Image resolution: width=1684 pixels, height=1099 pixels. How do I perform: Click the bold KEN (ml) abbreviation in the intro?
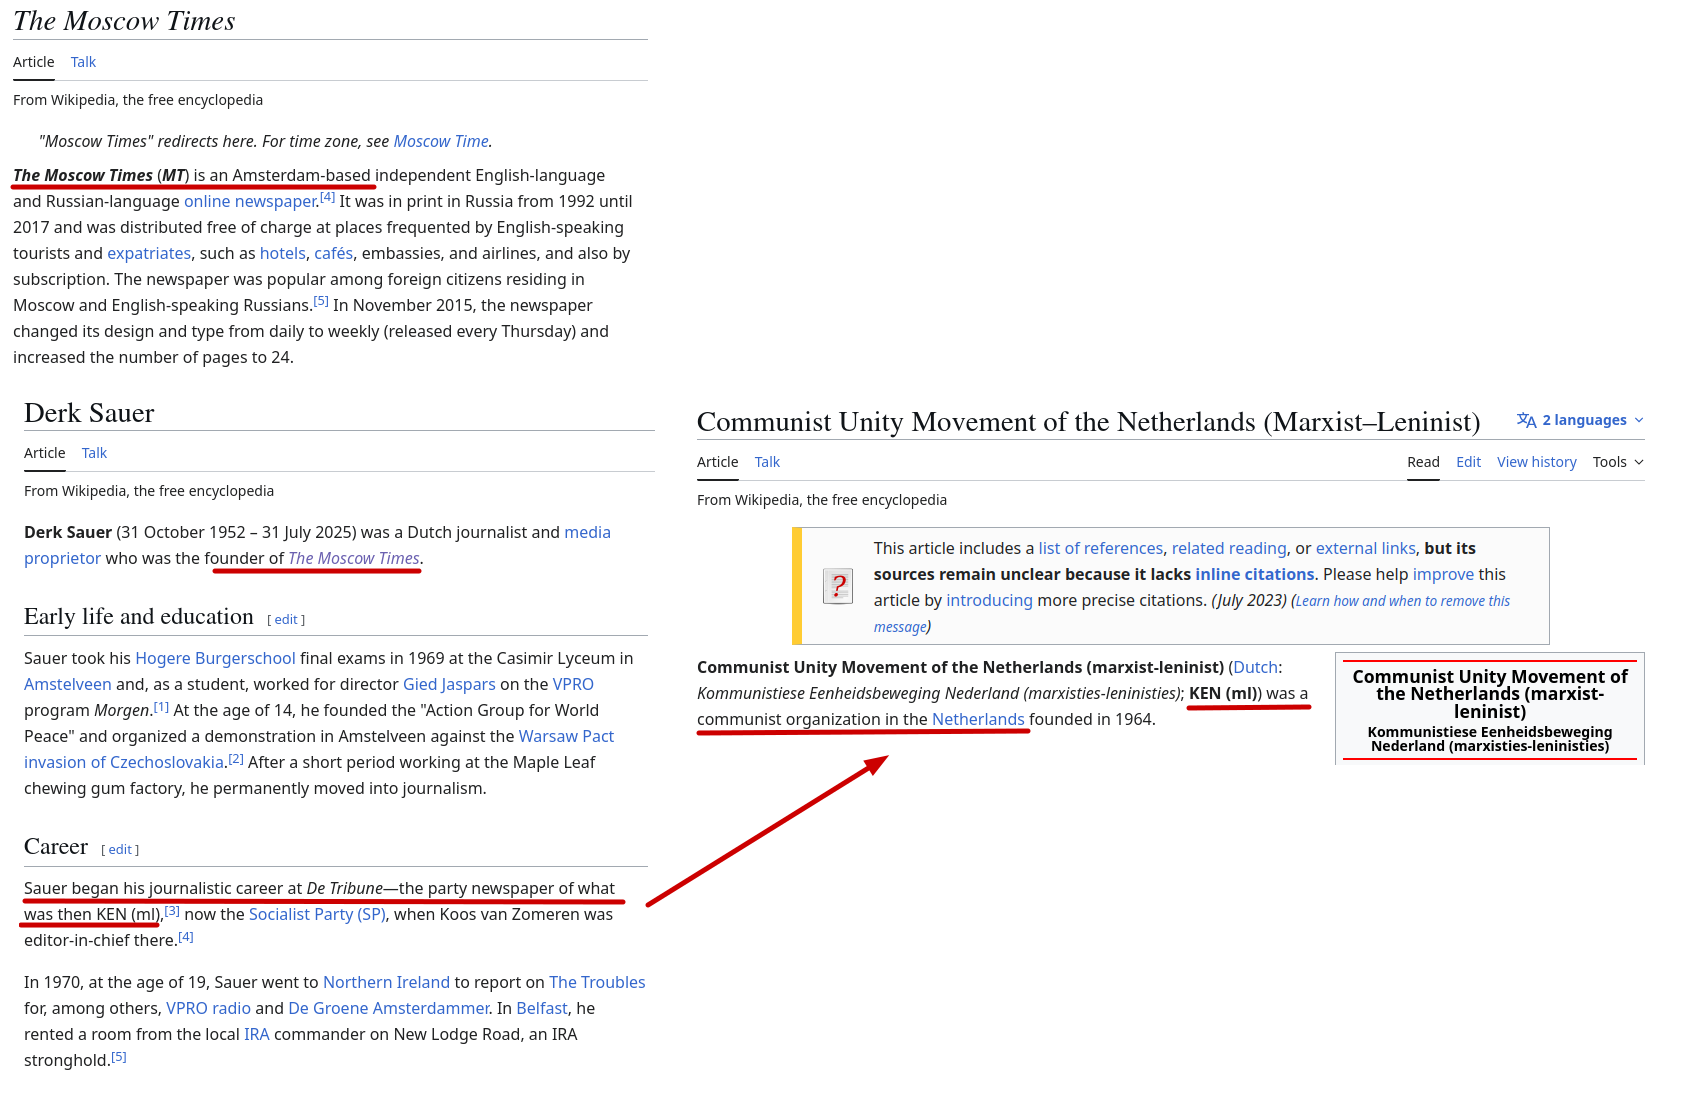pyautogui.click(x=1225, y=693)
